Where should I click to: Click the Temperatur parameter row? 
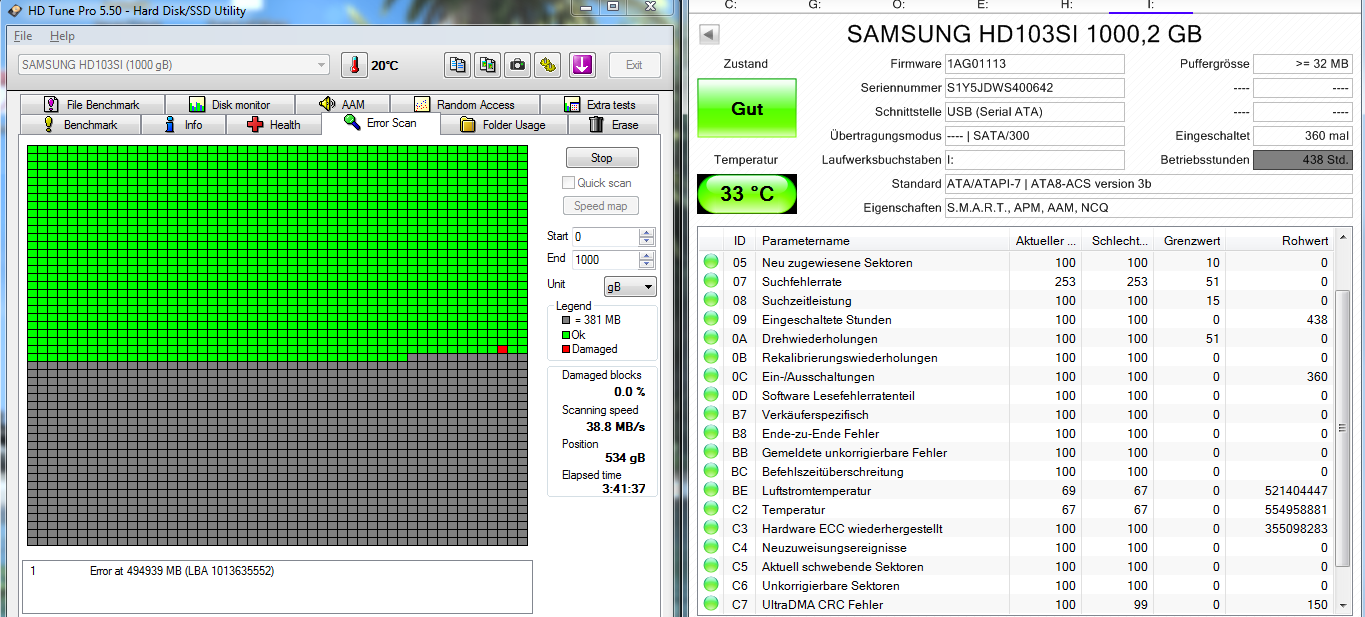1017,510
